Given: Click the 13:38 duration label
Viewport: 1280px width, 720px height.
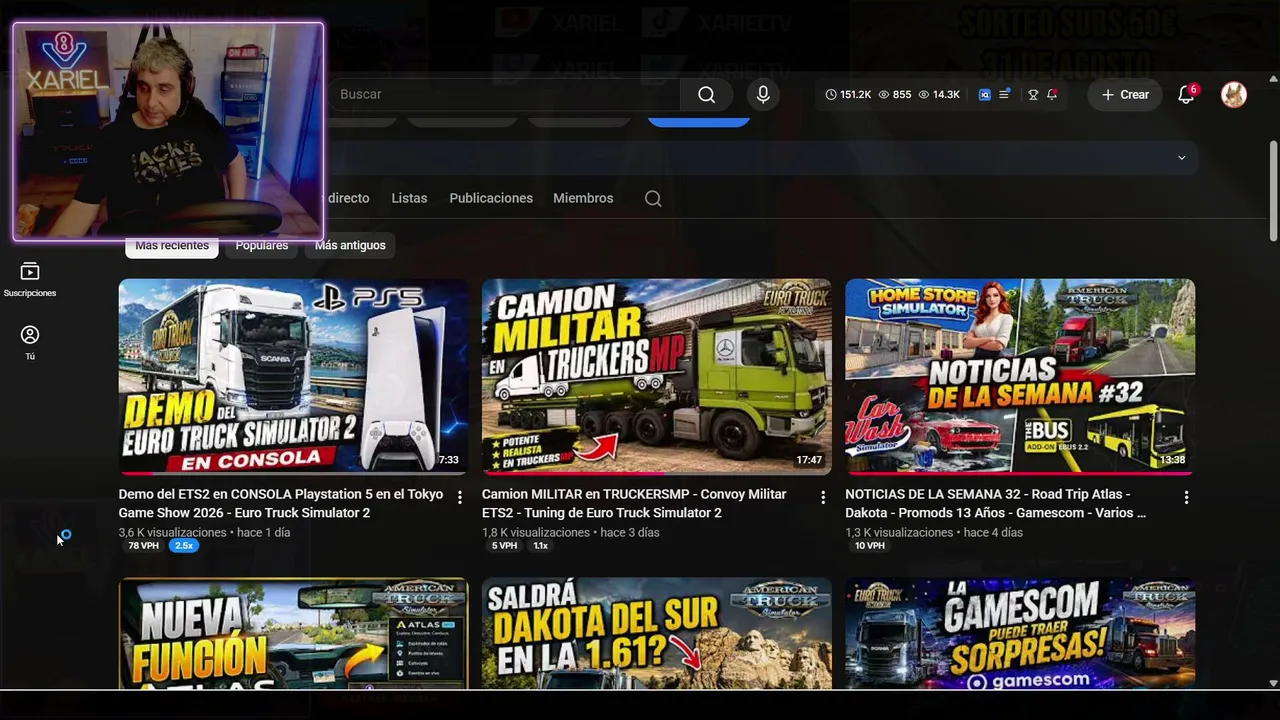Looking at the screenshot, I should (x=1173, y=461).
